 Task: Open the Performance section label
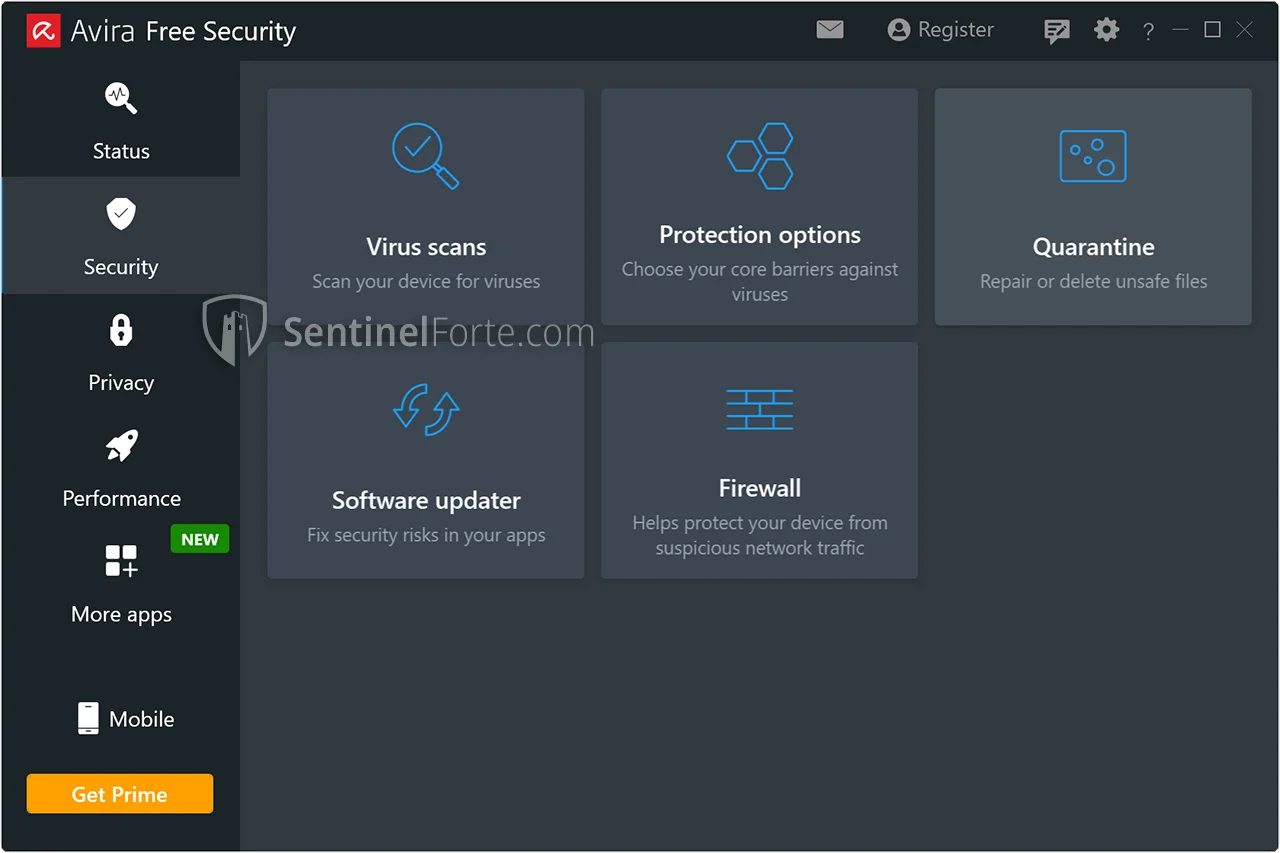pos(122,498)
